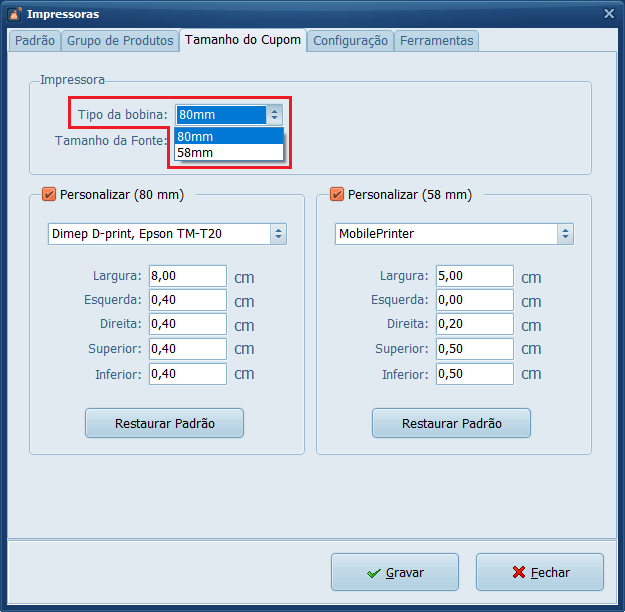This screenshot has width=625, height=612.
Task: Choose 58mm in the bobina dropdown list
Action: click(x=229, y=152)
